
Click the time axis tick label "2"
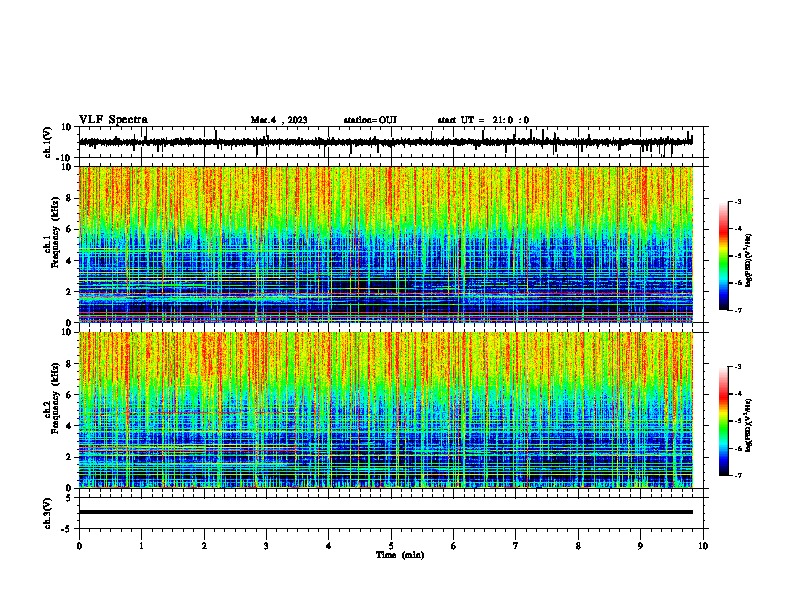click(x=204, y=546)
